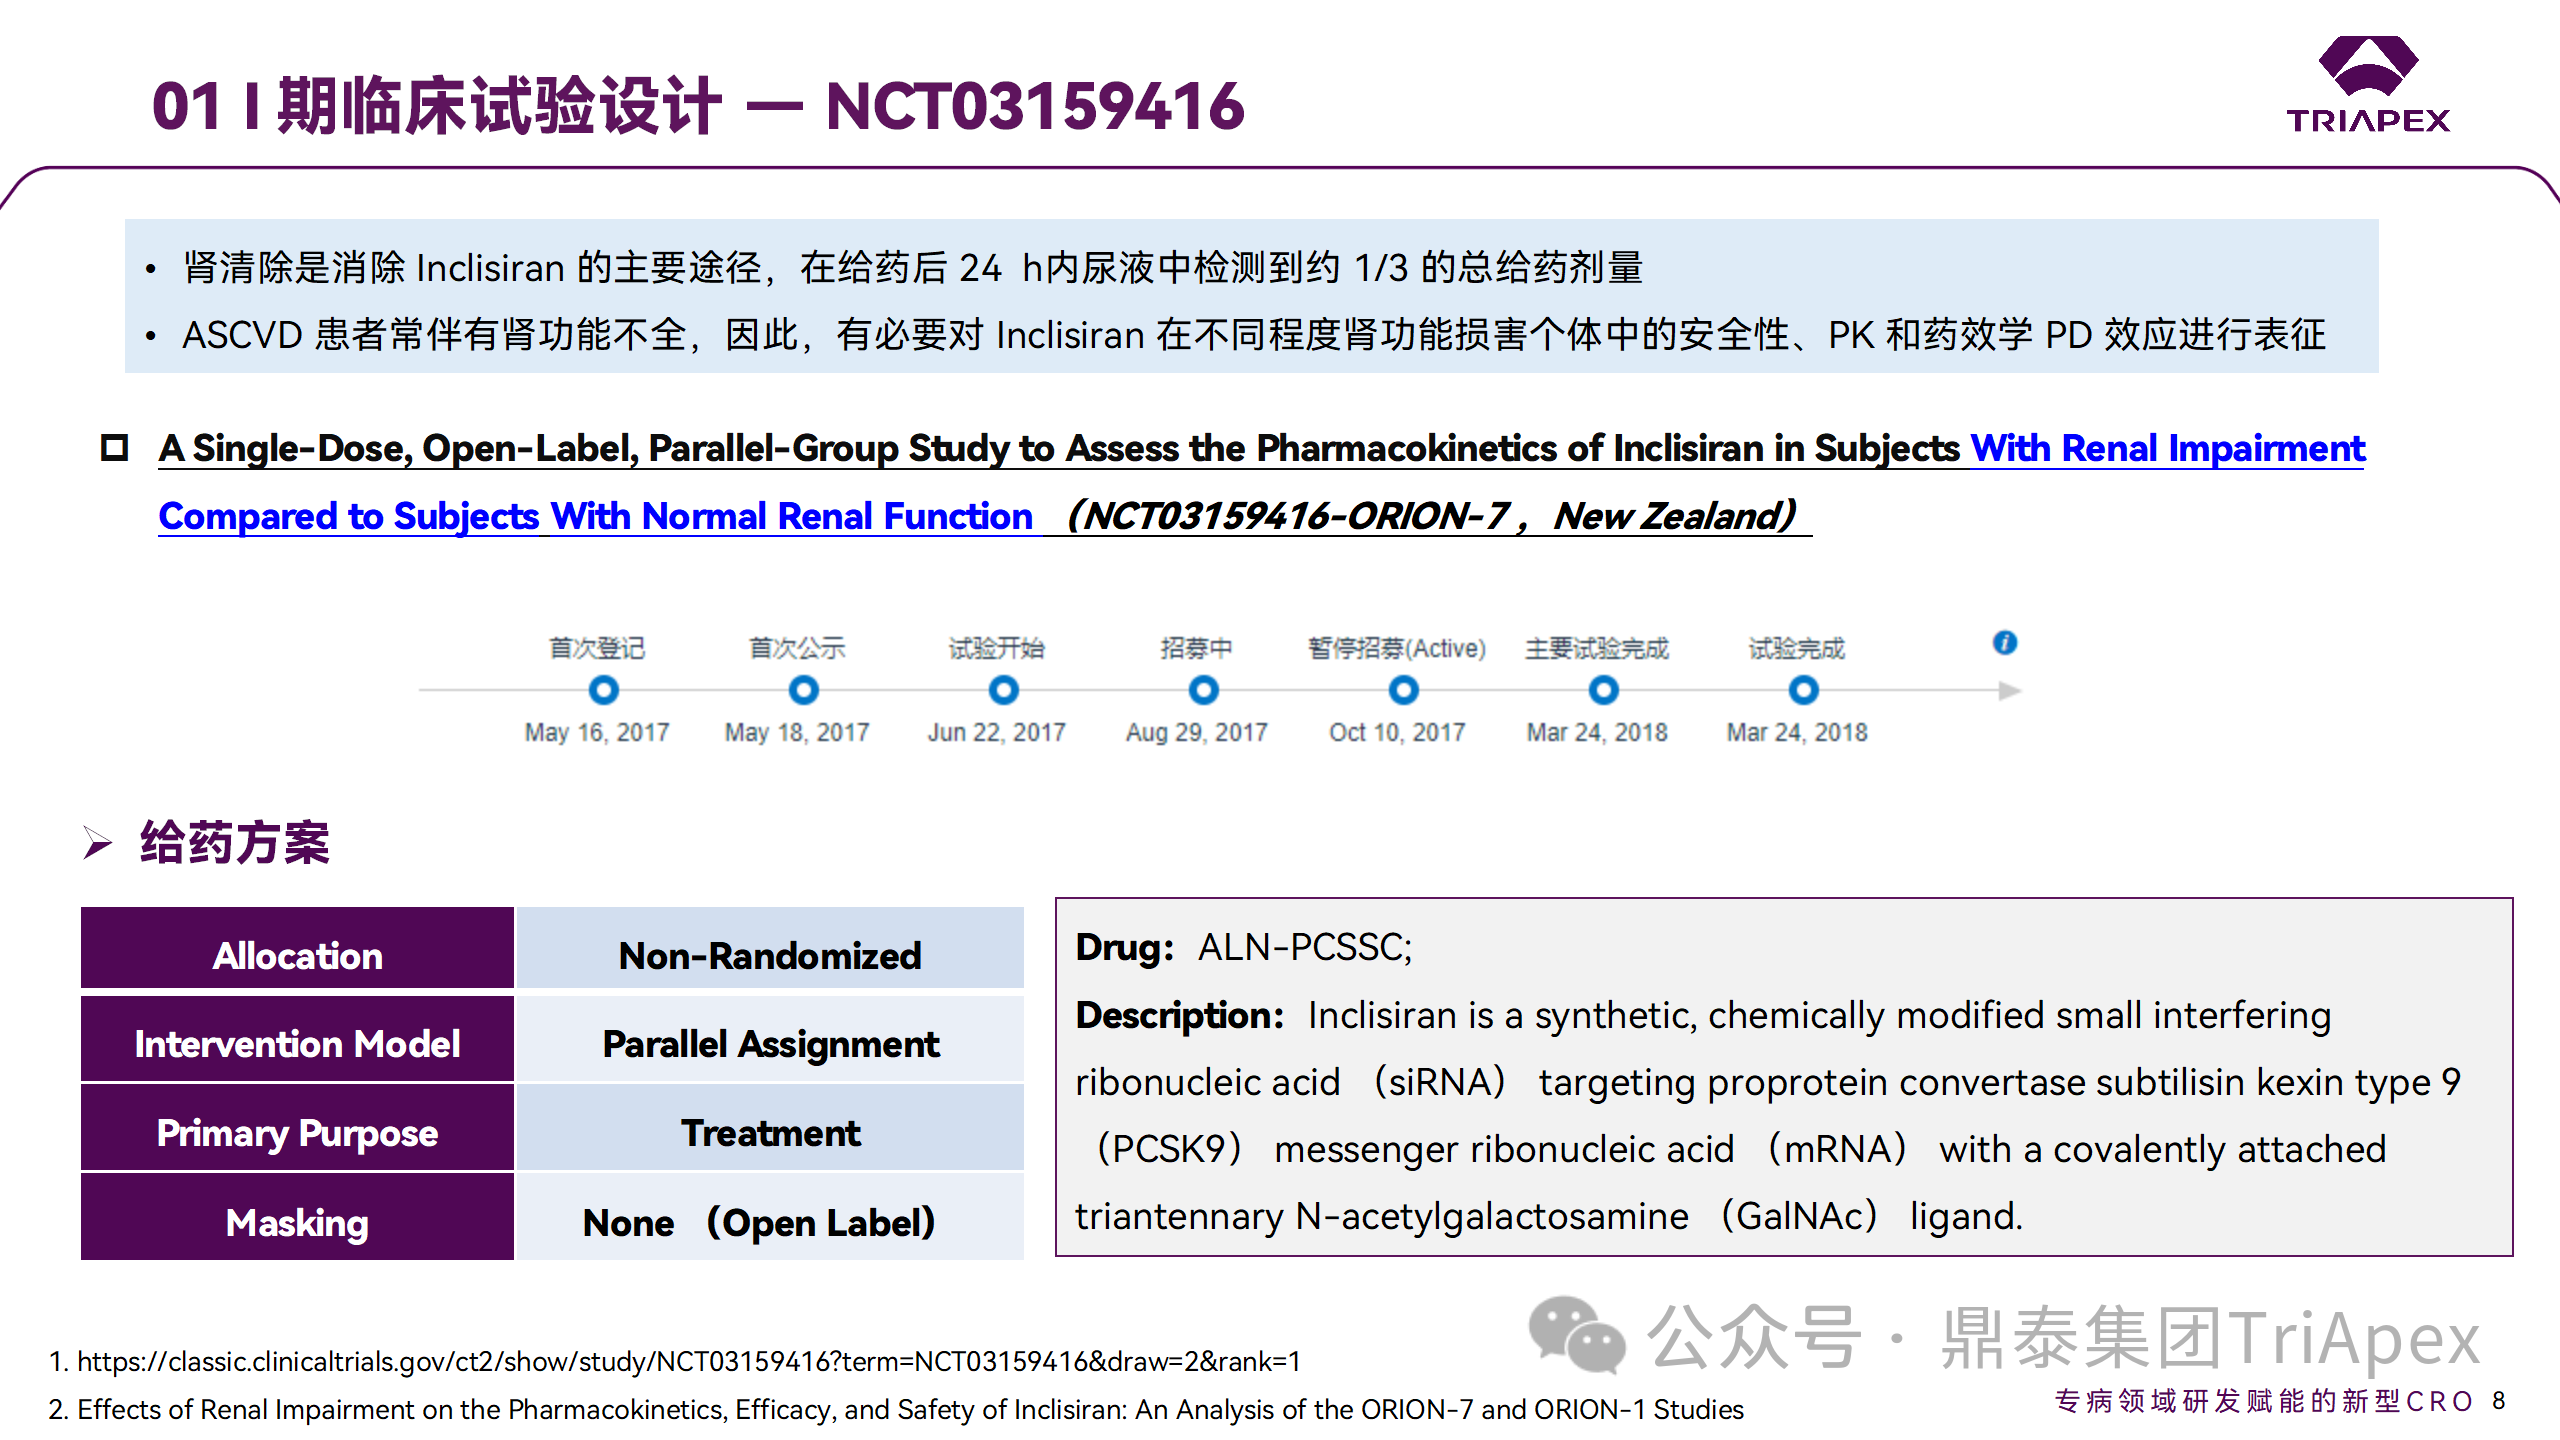Click the square bullet before study title
This screenshot has width=2560, height=1440.
pos(115,447)
